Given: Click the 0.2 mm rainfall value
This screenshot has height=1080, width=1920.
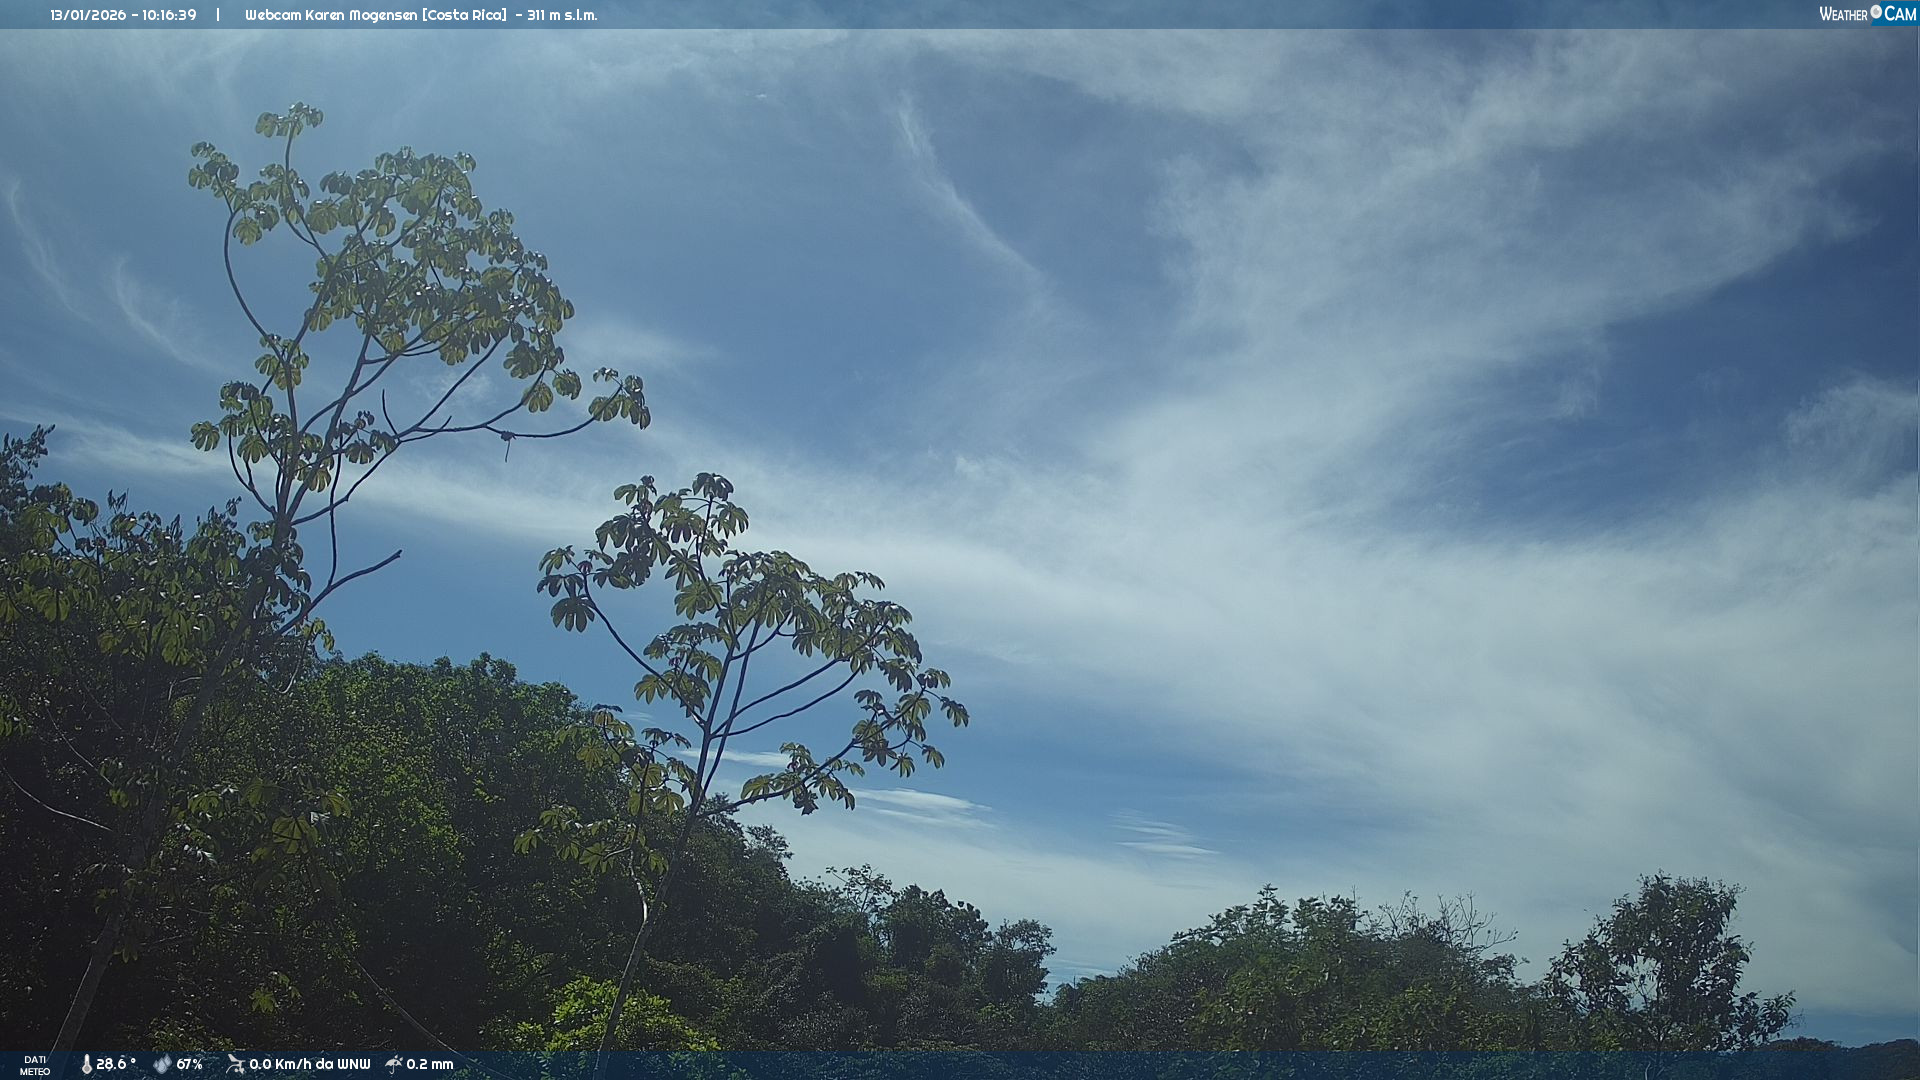Looking at the screenshot, I should [x=430, y=1064].
